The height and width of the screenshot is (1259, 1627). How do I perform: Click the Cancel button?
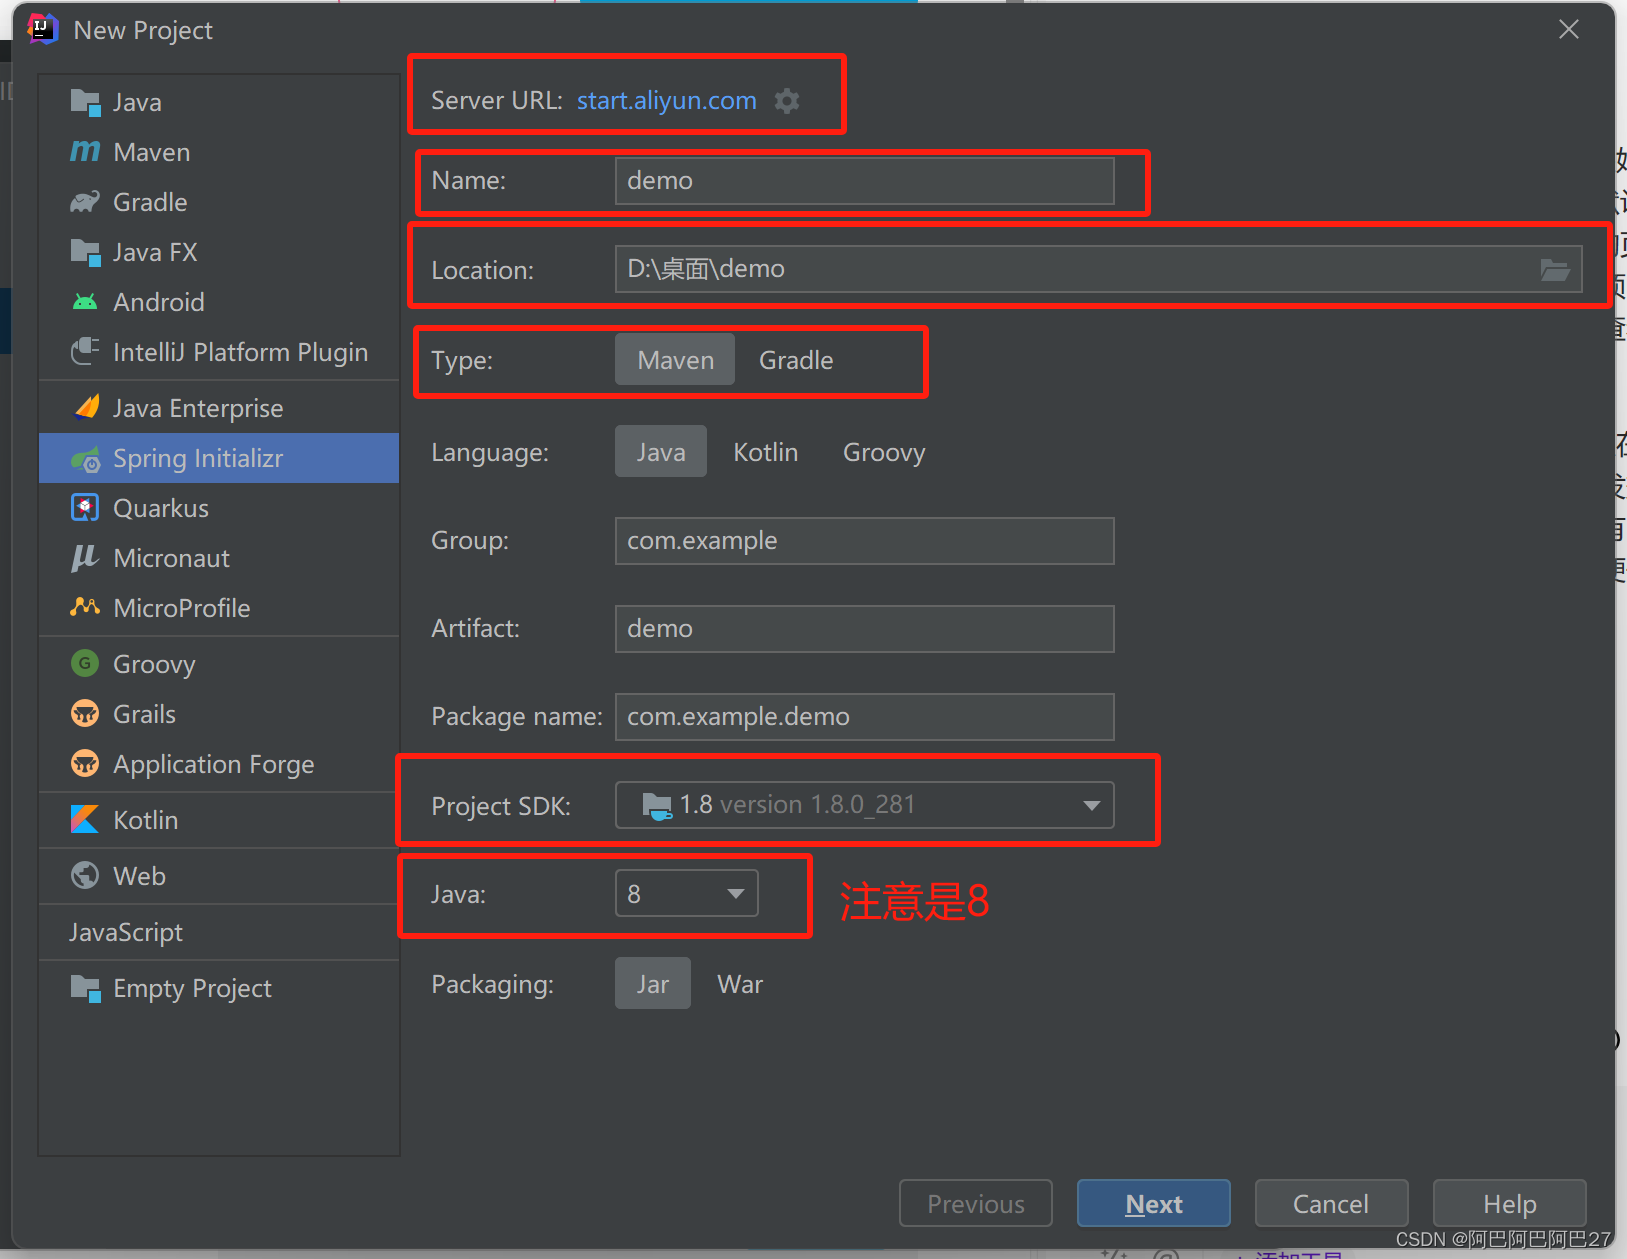coord(1331,1203)
